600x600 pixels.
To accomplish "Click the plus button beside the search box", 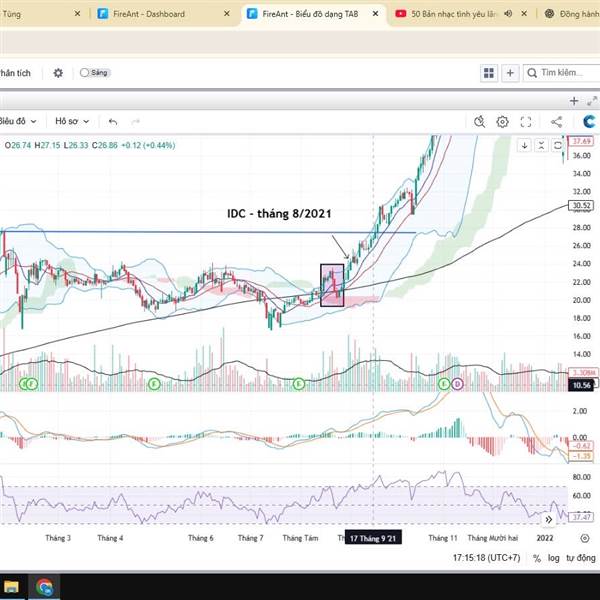I will (510, 73).
